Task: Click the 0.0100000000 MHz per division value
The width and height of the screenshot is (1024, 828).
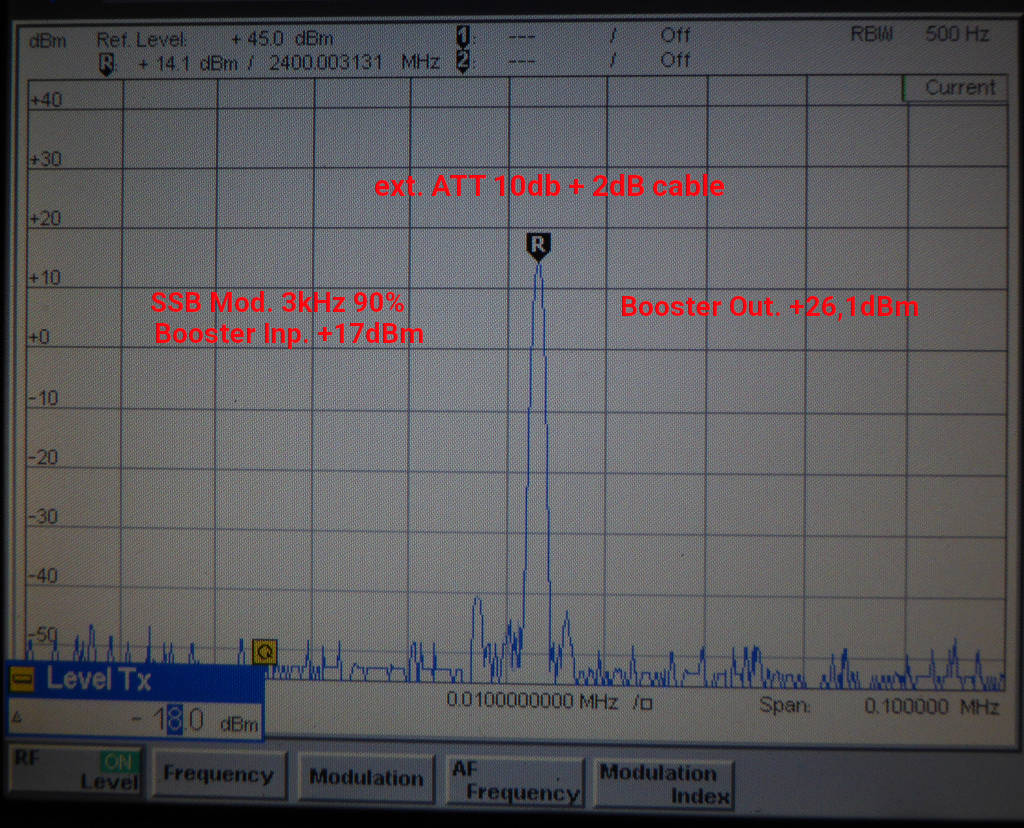Action: click(532, 701)
